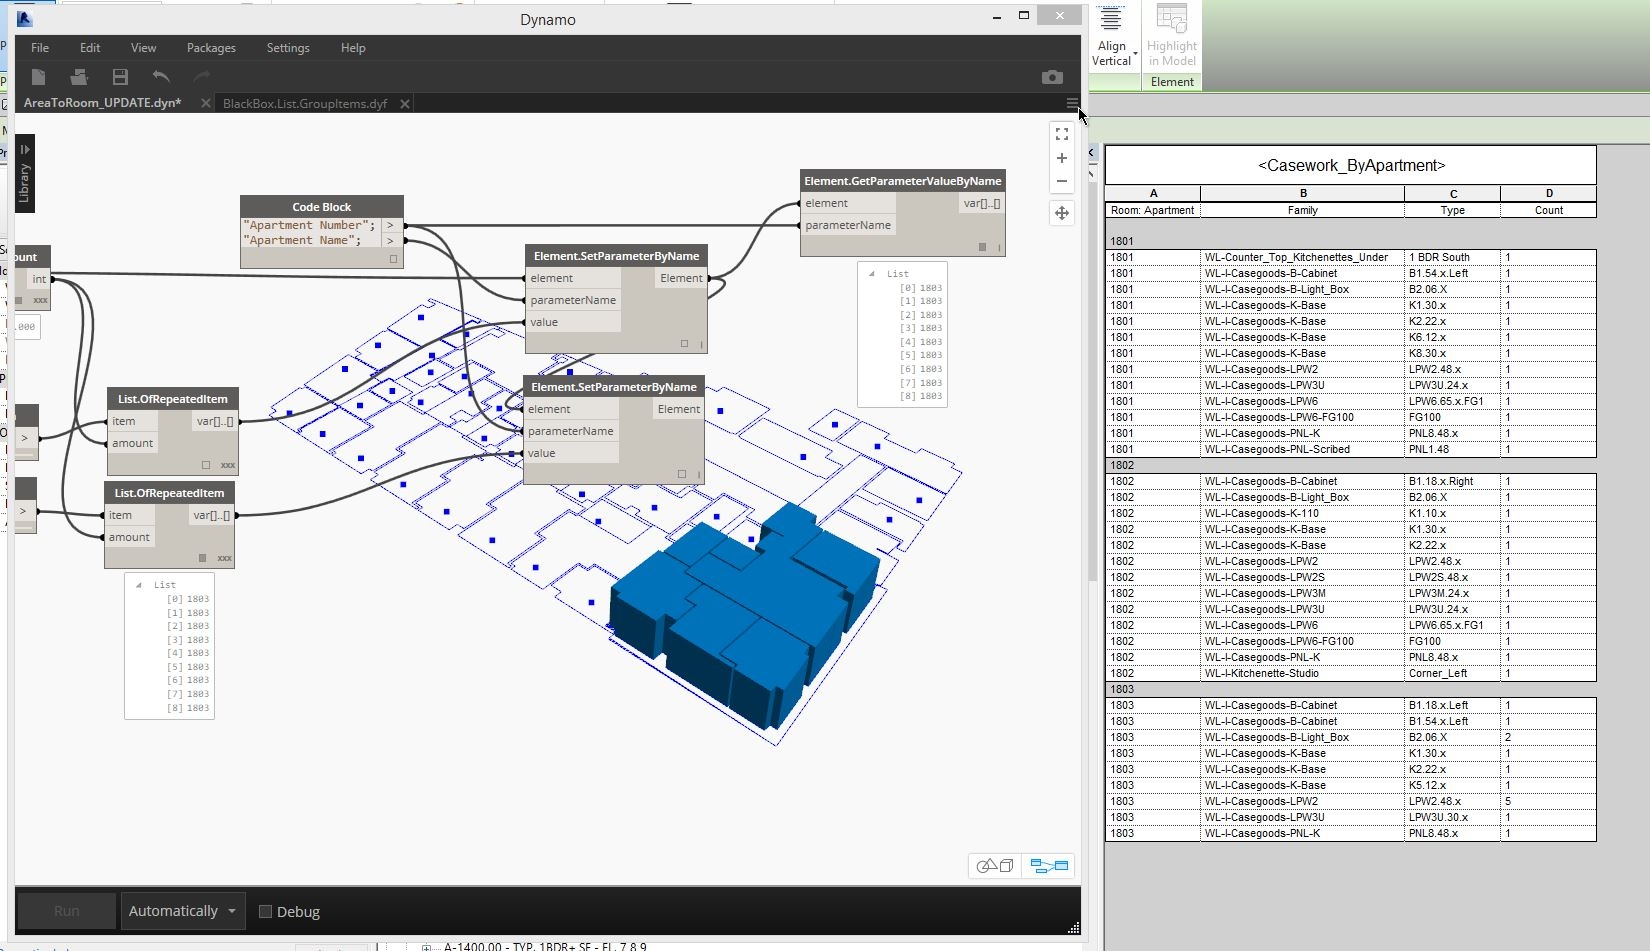Toggle preview box on upper Element.SetParameterByName node

pyautogui.click(x=685, y=344)
